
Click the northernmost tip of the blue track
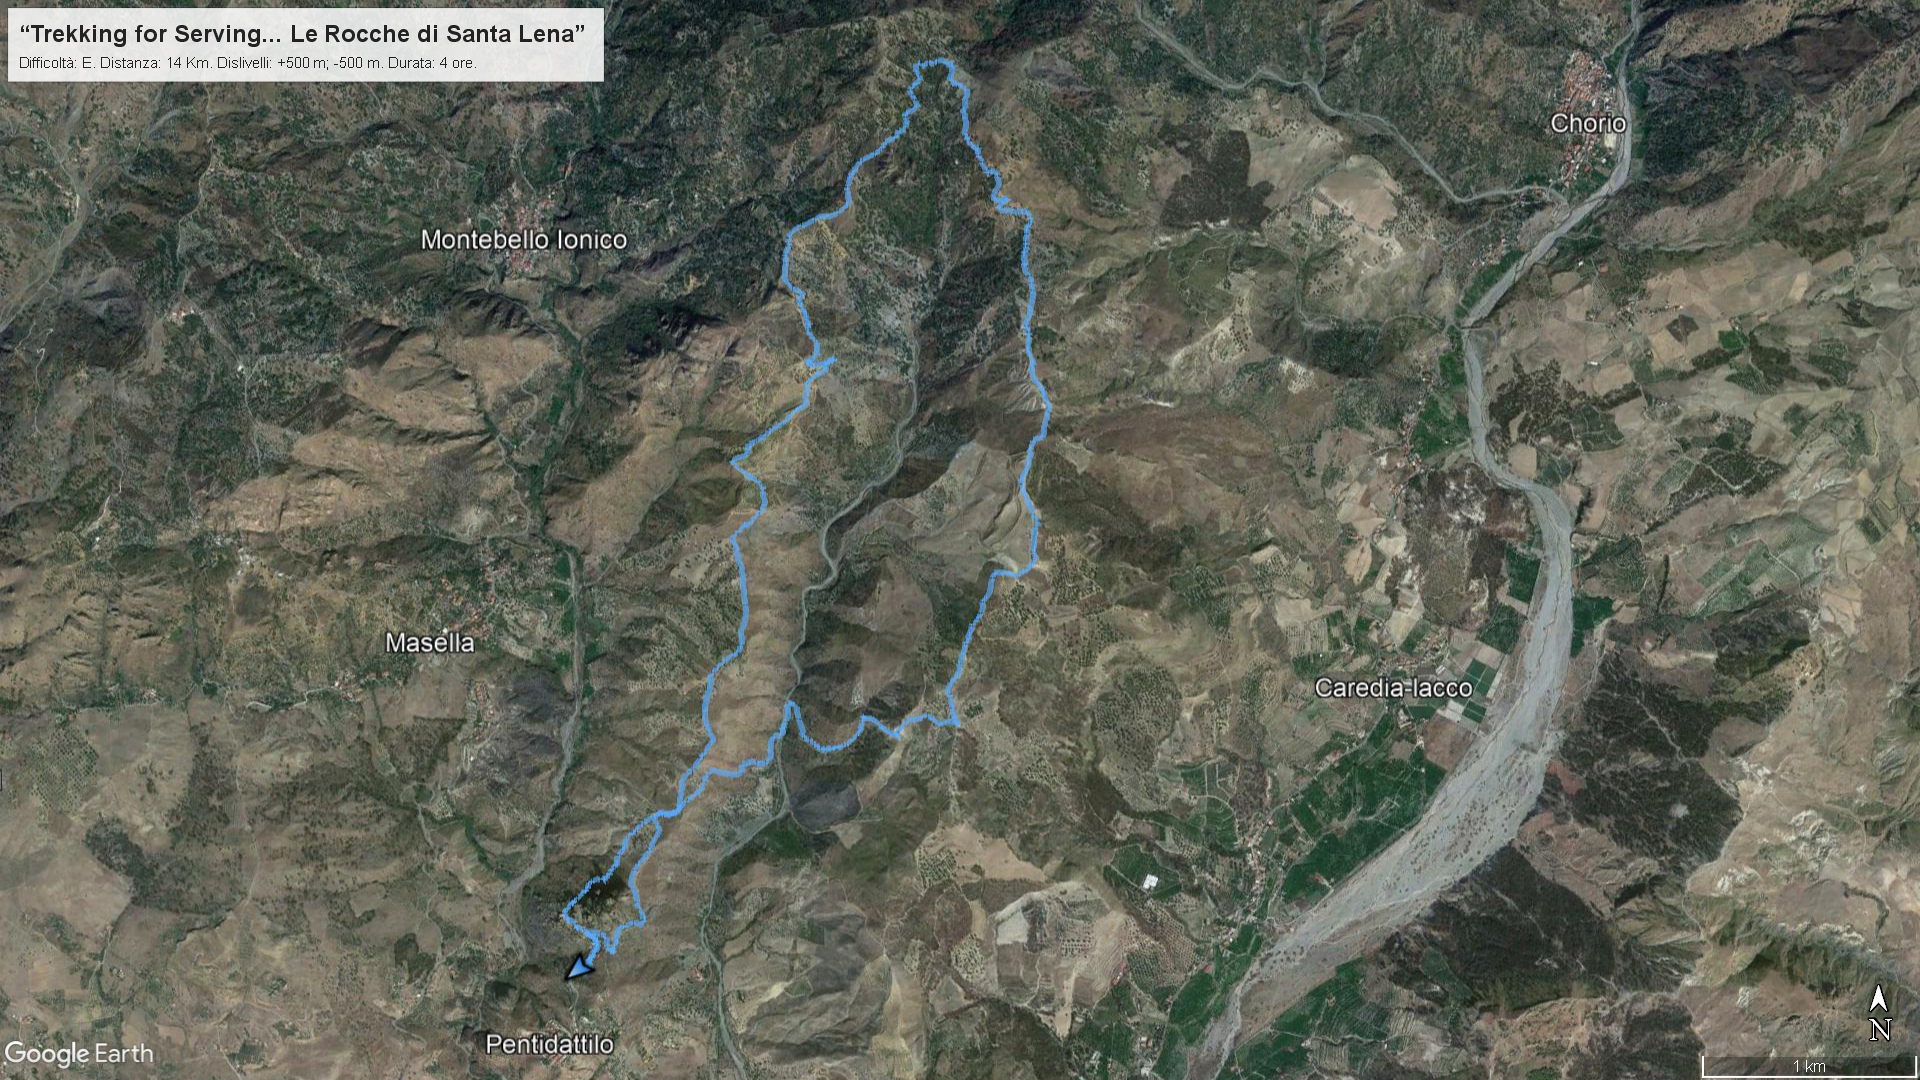pos(936,63)
